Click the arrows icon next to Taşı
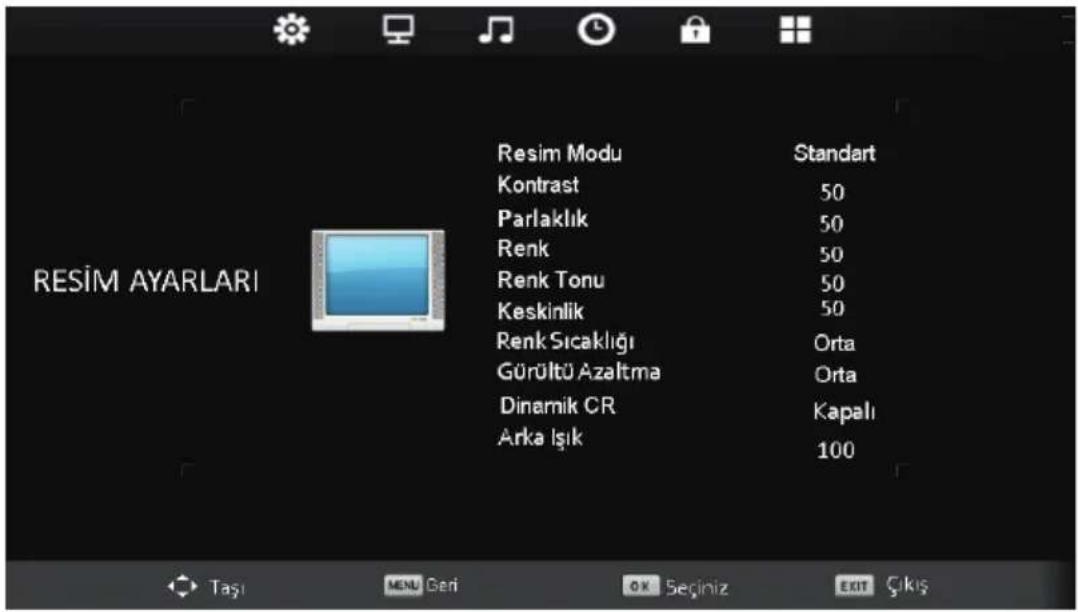 point(182,587)
